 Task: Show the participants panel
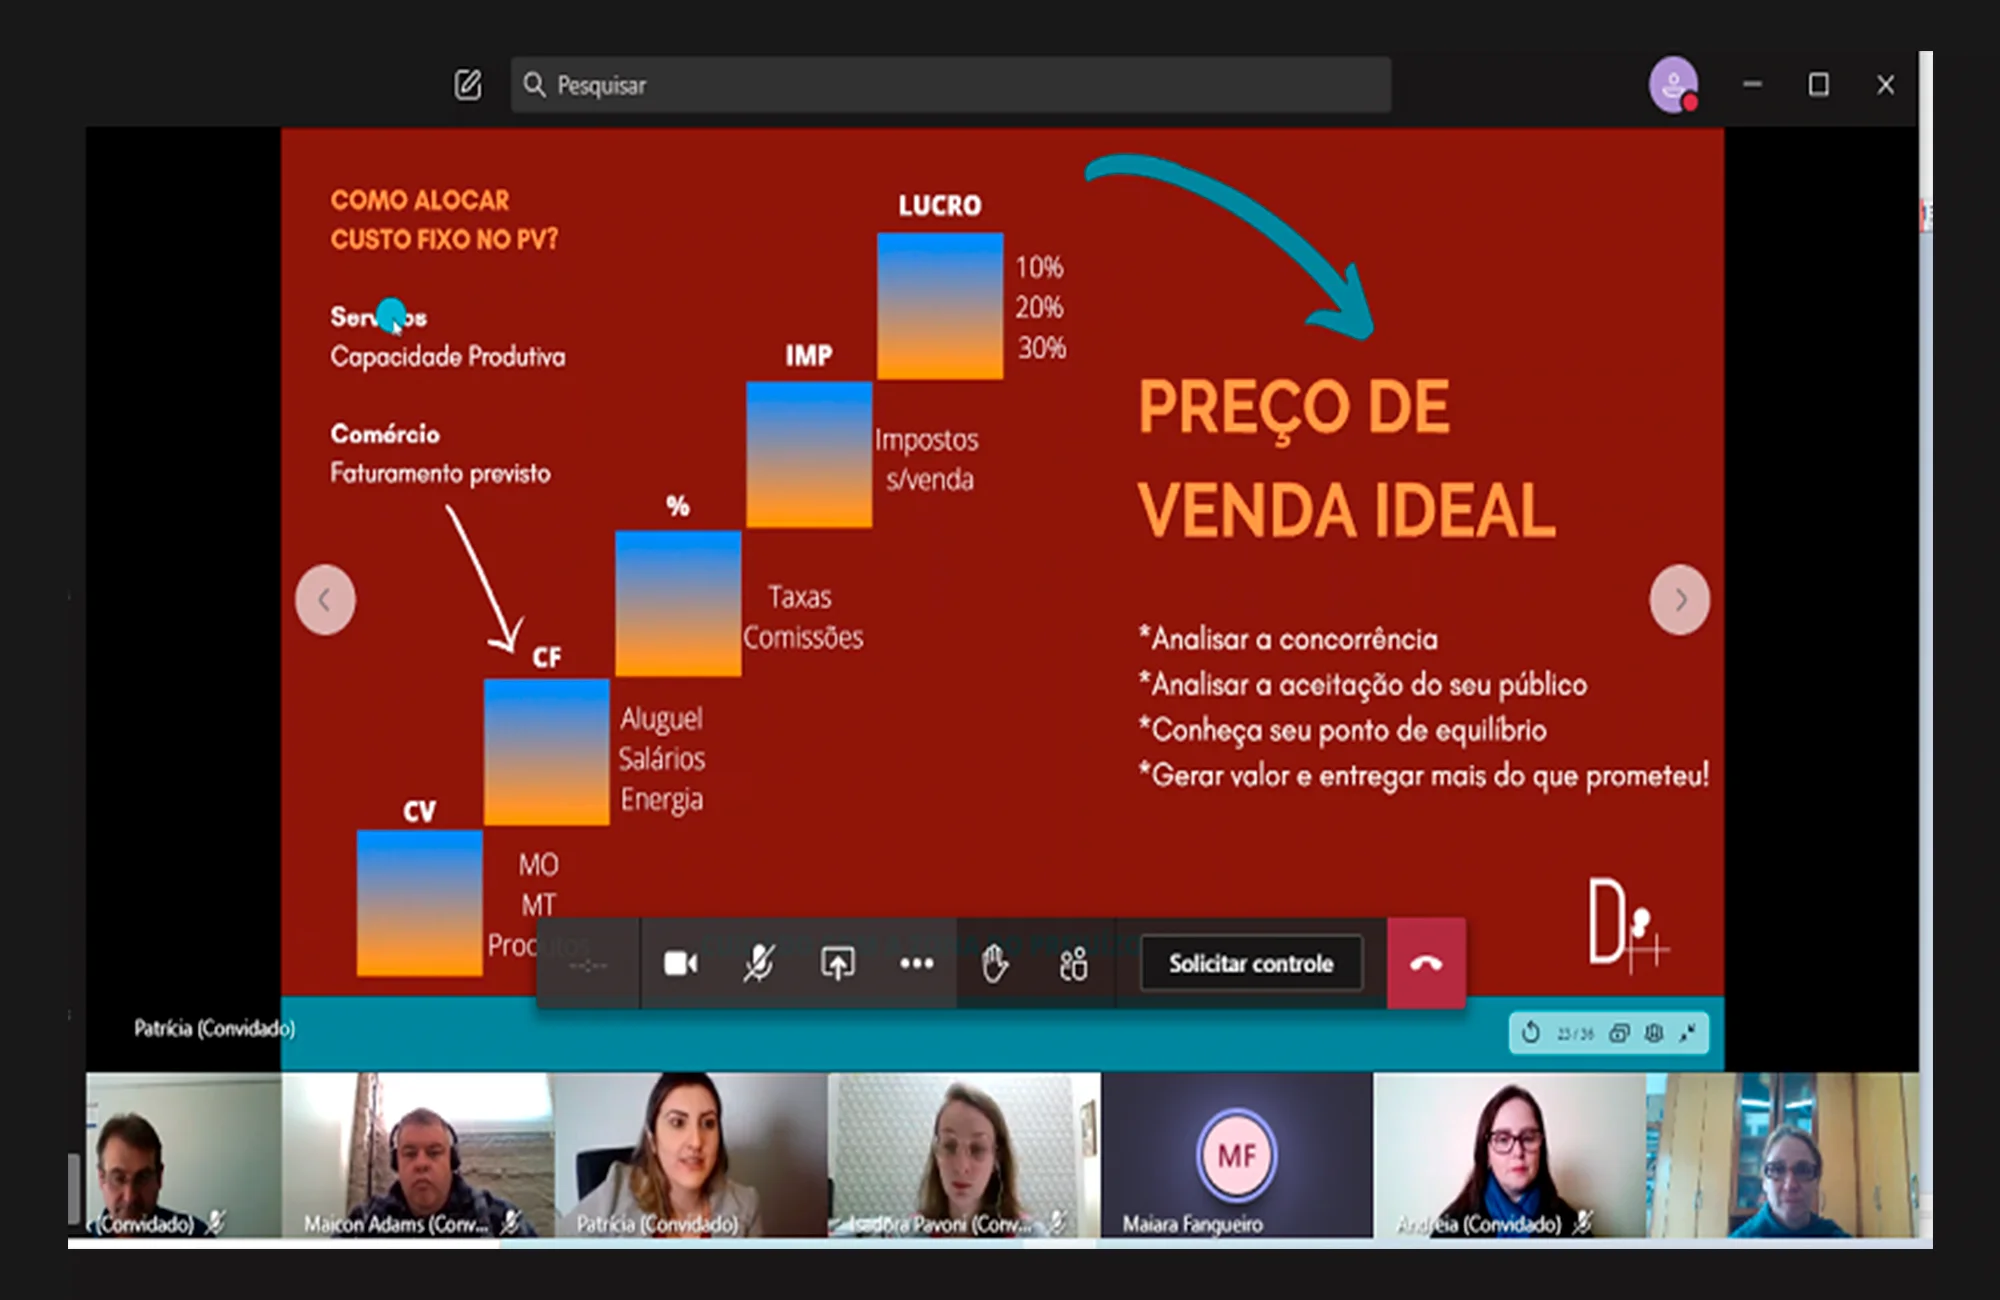(x=1073, y=964)
